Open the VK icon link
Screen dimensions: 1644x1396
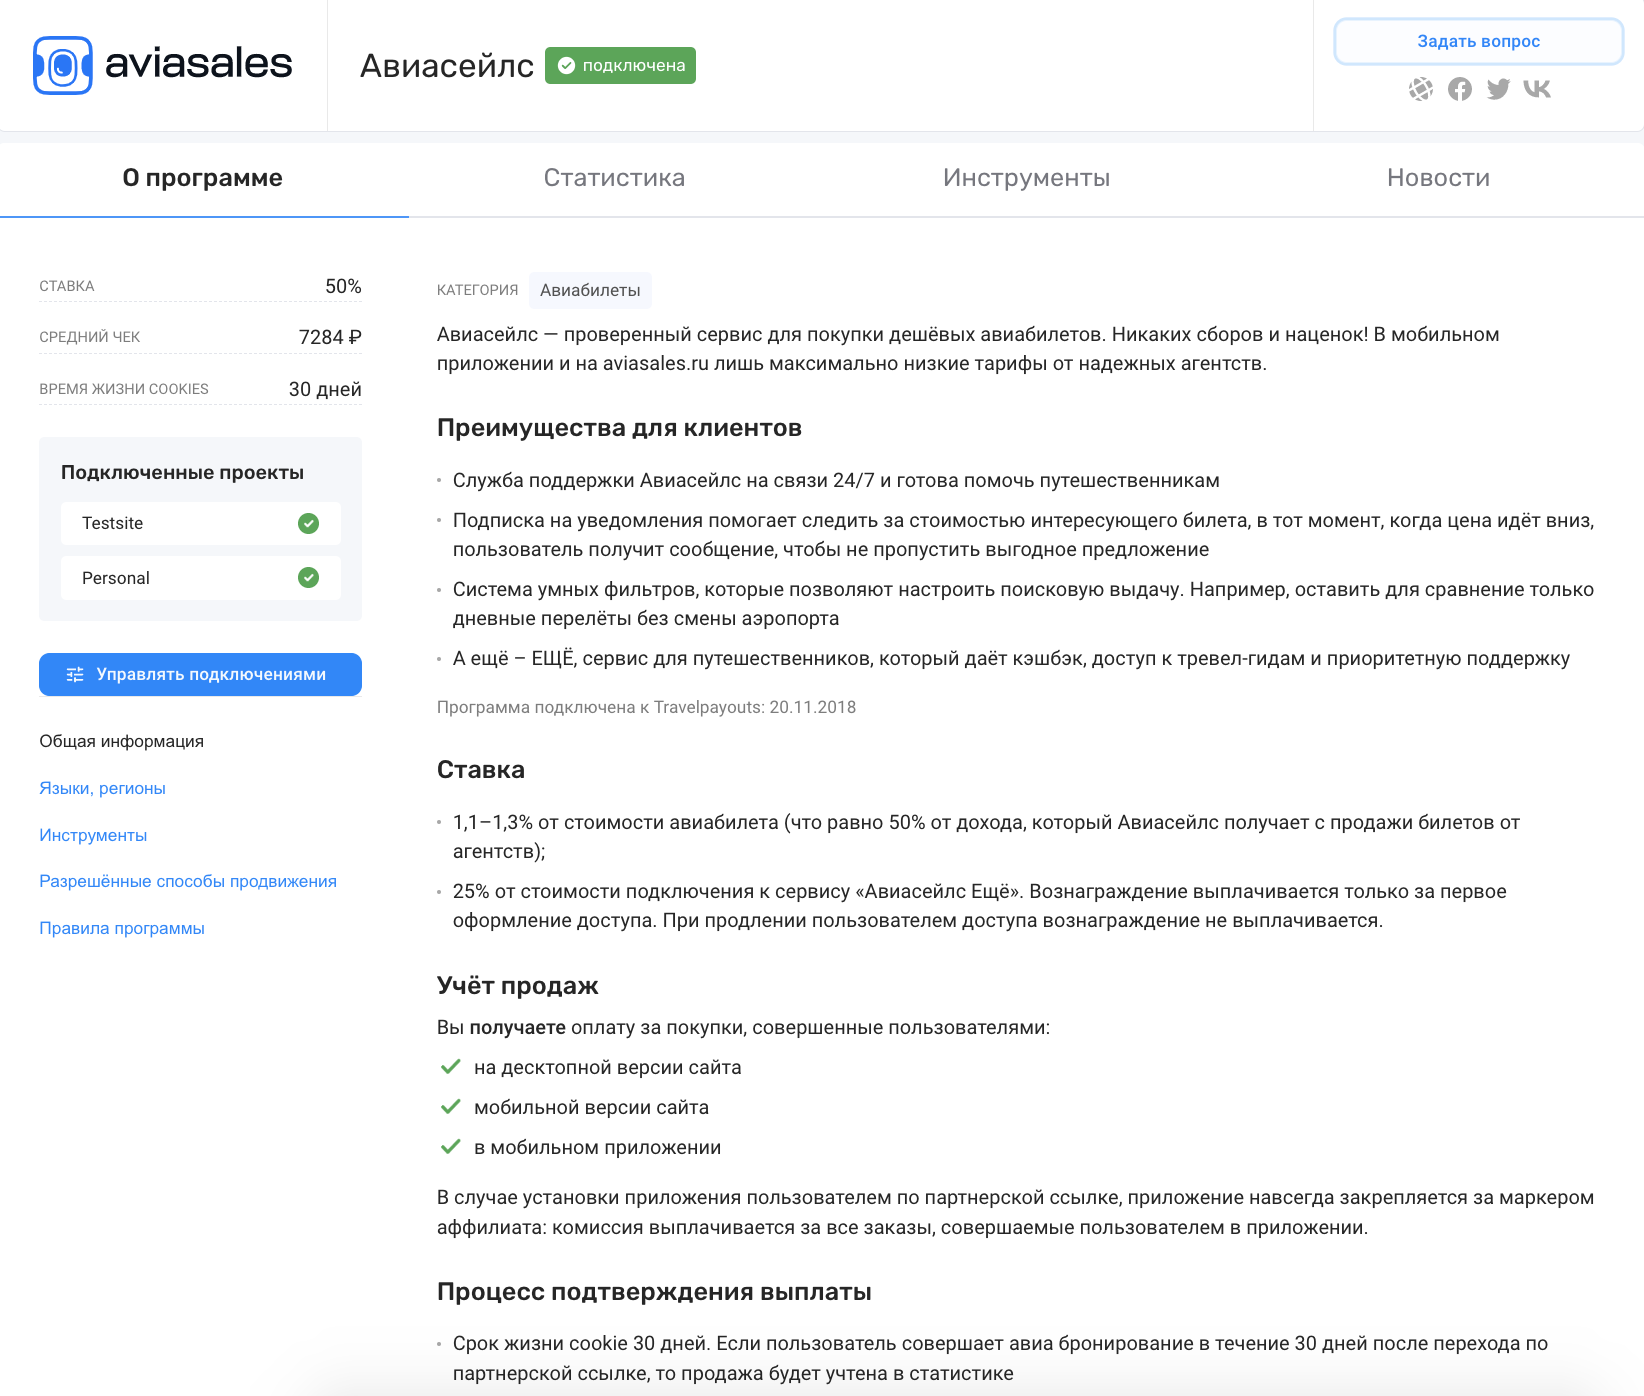[1537, 89]
